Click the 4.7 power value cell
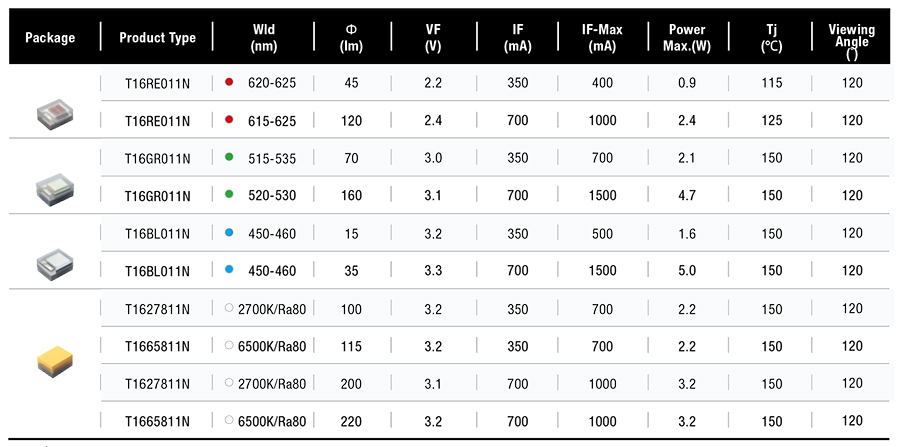Screen dimensions: 900x447 [x=686, y=195]
